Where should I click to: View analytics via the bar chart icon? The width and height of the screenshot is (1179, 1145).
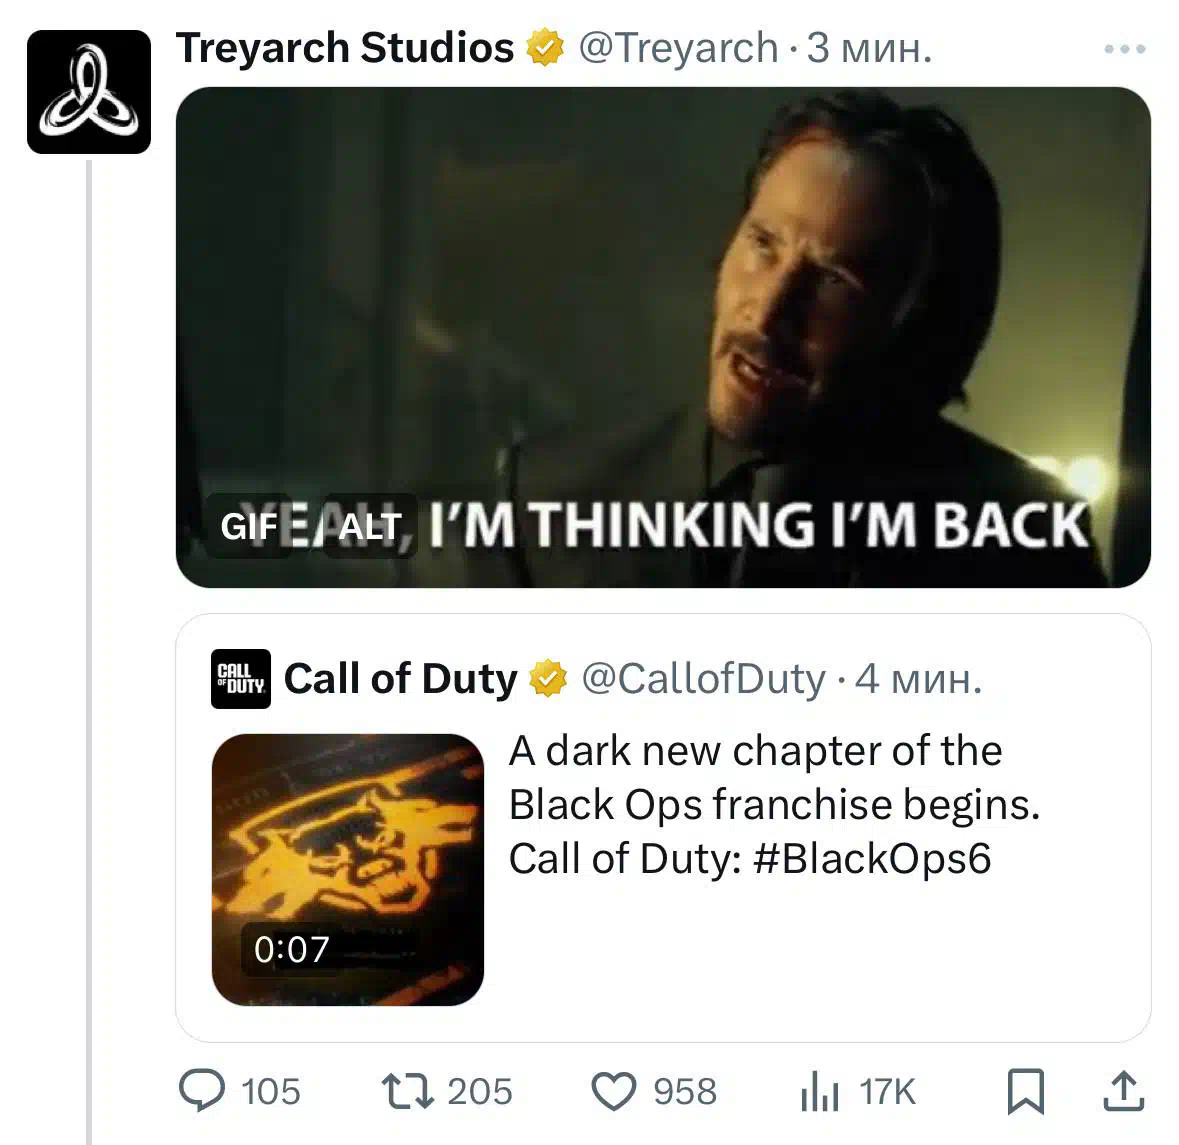(820, 1091)
